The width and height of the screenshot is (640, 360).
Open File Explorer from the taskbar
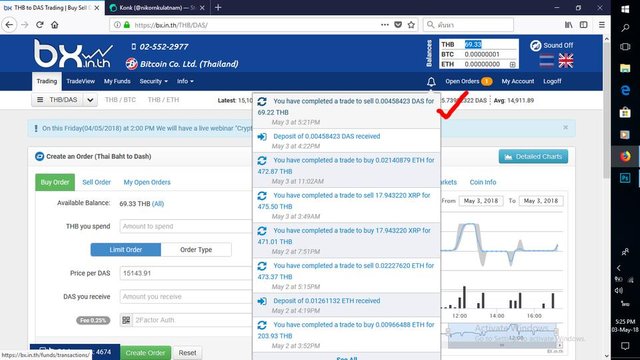click(625, 68)
